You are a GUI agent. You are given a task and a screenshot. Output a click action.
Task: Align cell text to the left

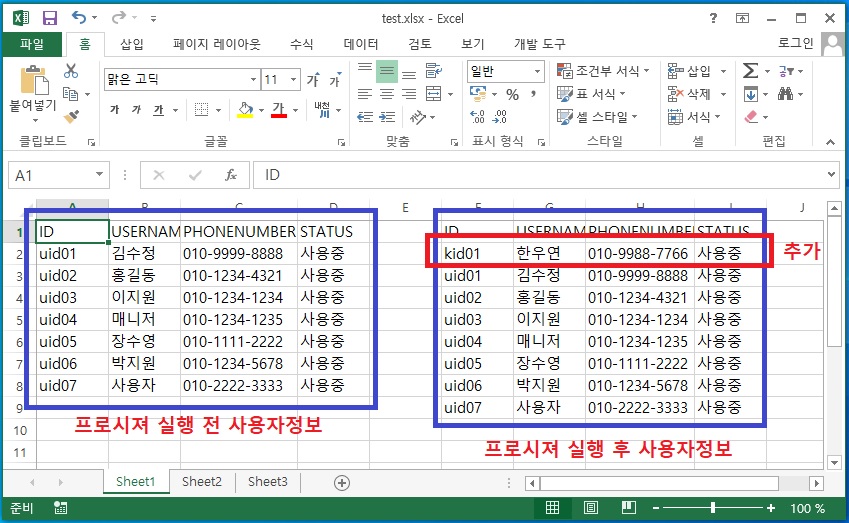(x=365, y=94)
